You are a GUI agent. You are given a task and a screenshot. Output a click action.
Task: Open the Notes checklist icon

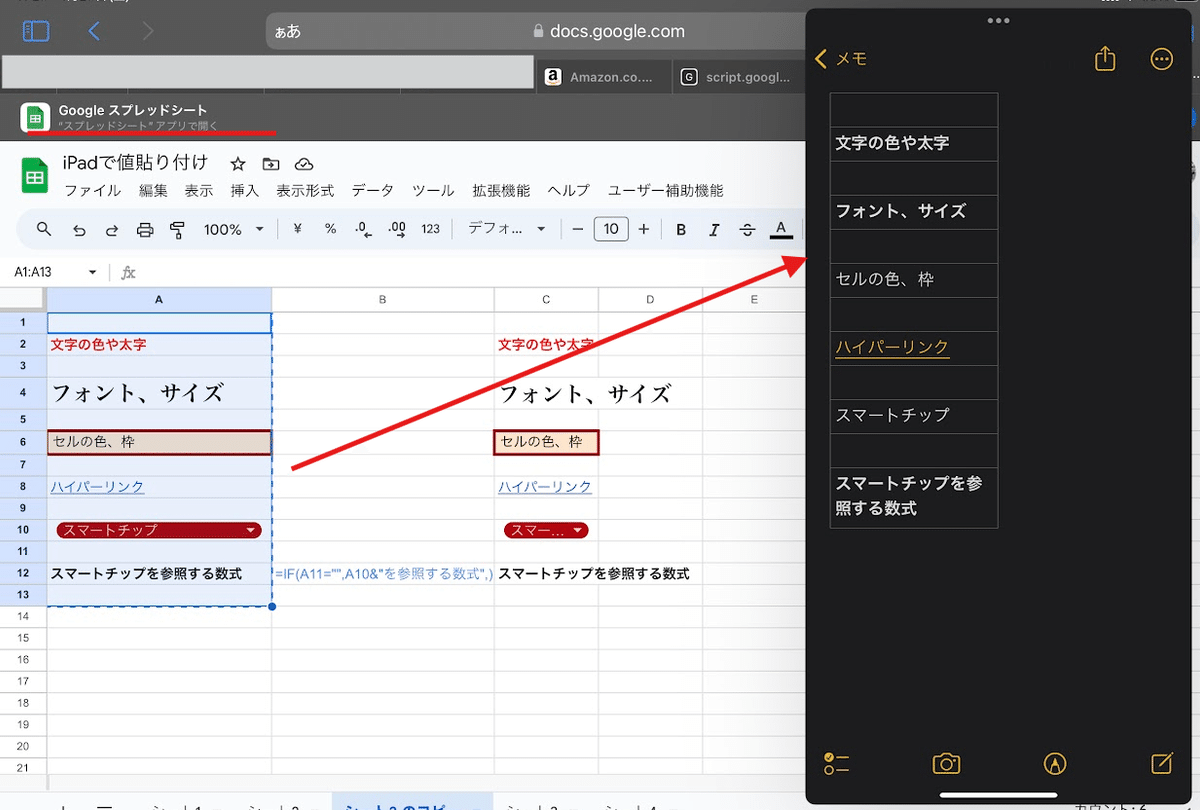(836, 764)
